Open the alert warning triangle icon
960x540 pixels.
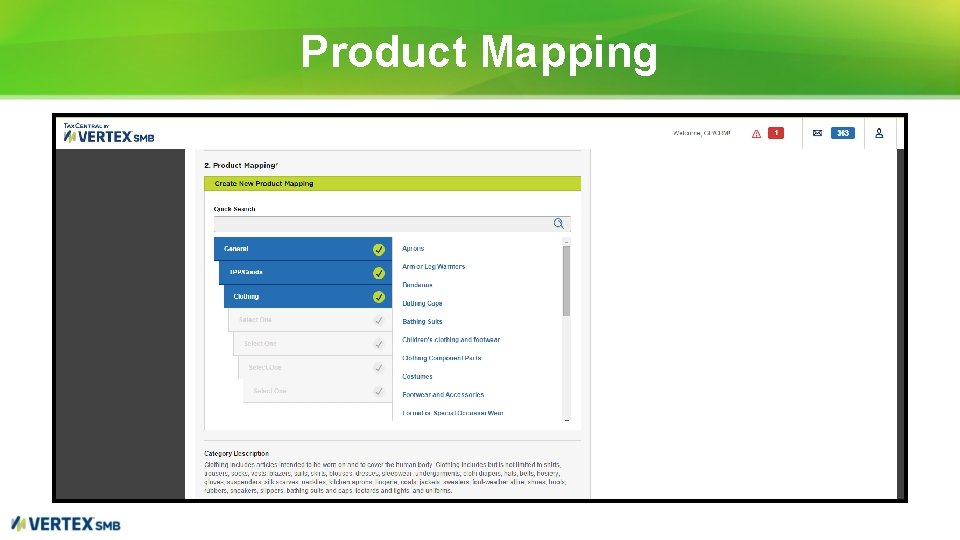[x=756, y=133]
